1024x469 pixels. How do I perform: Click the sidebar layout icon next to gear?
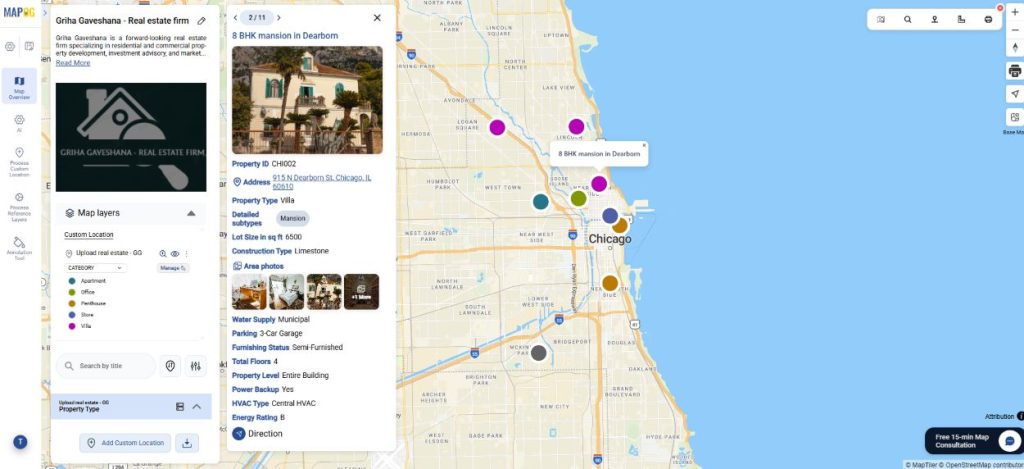[x=29, y=46]
